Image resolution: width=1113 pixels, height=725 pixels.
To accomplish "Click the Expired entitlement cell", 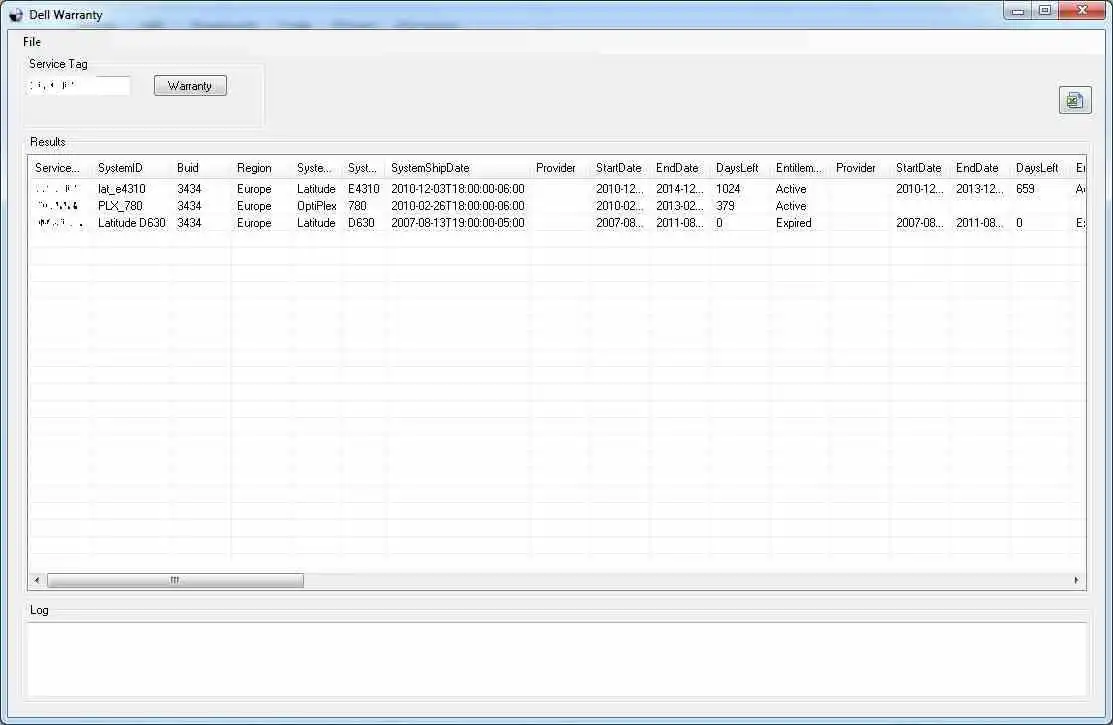I will click(794, 223).
